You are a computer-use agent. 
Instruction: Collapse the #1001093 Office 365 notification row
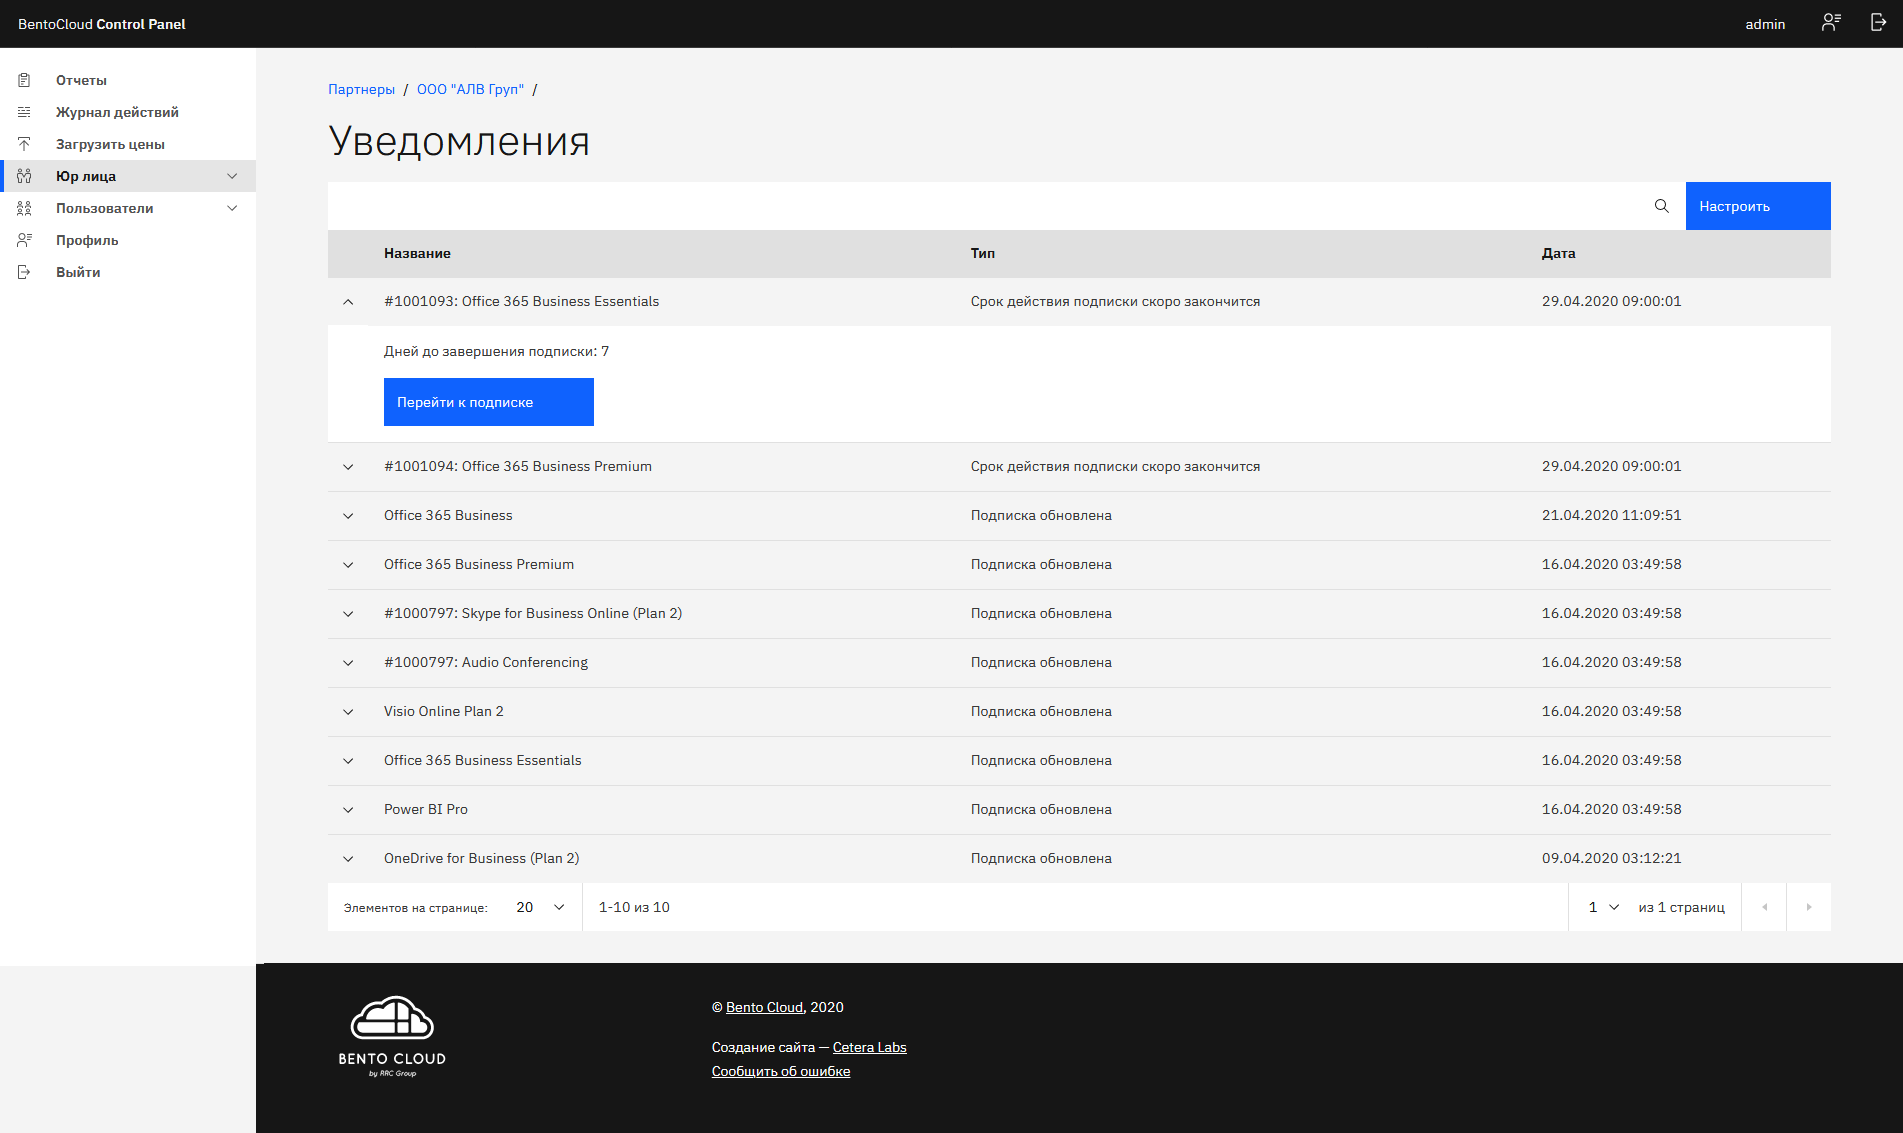pos(348,302)
